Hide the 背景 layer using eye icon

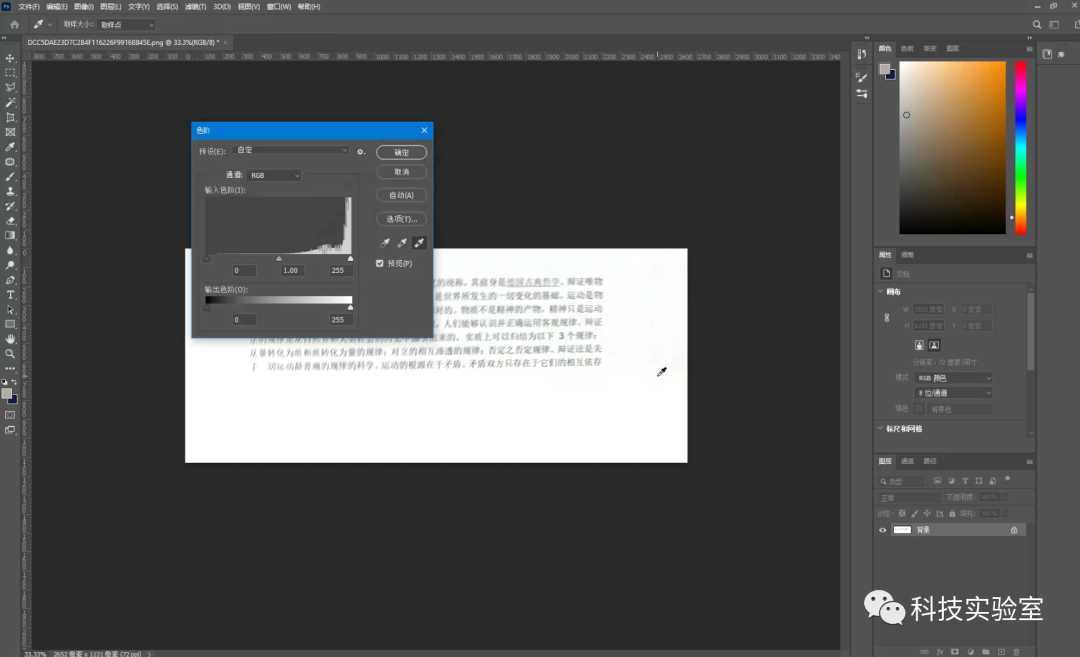pyautogui.click(x=882, y=530)
